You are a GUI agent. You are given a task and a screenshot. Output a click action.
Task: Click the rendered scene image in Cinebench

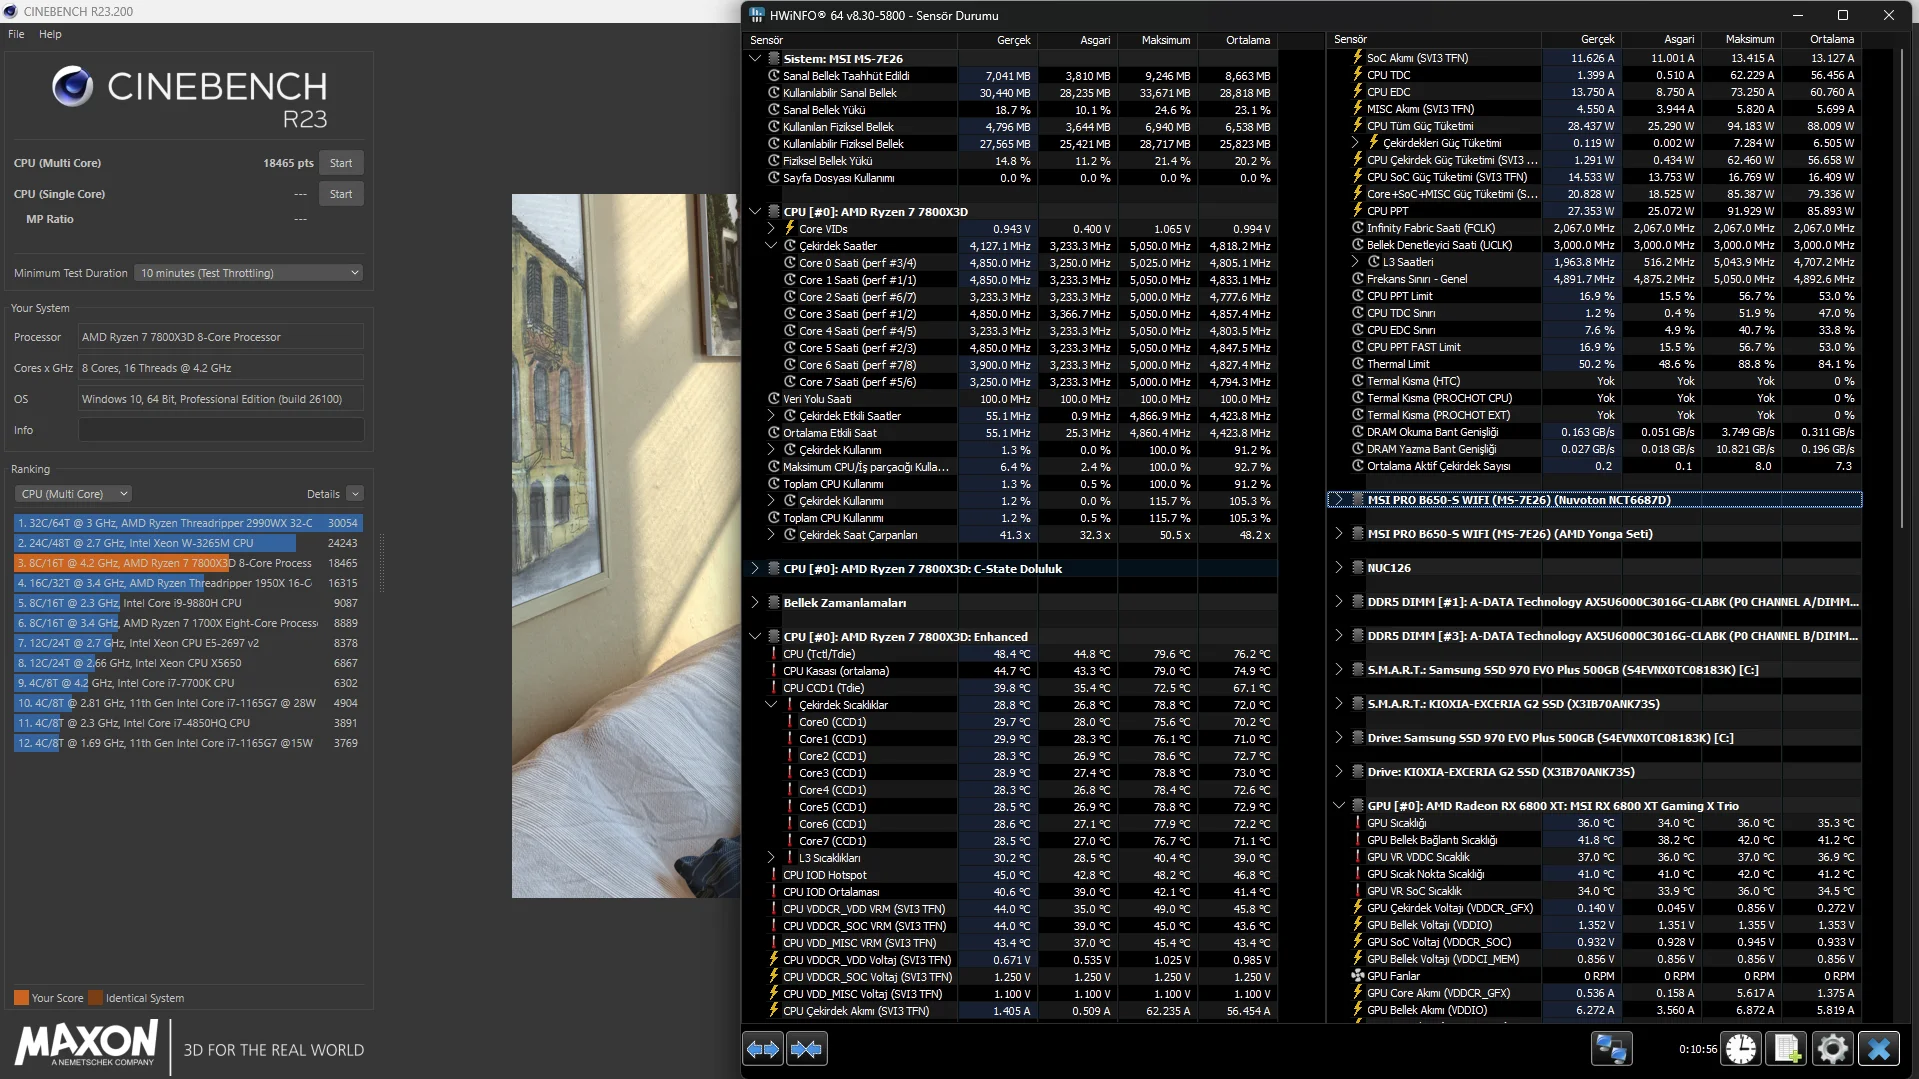tap(624, 545)
